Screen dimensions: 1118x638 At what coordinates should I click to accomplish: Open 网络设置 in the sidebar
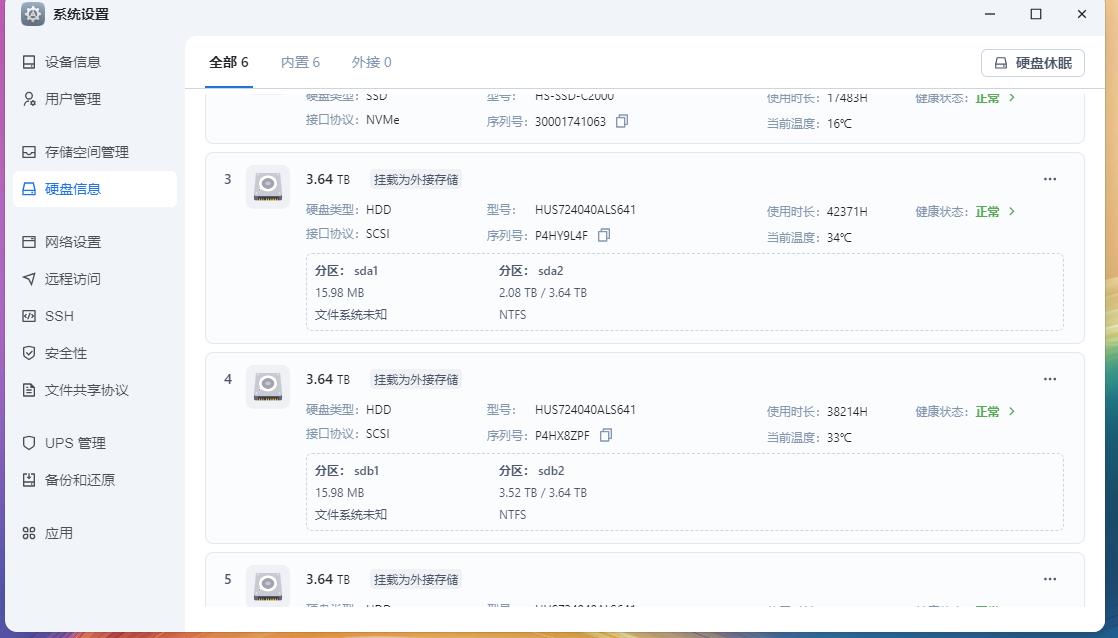point(95,242)
